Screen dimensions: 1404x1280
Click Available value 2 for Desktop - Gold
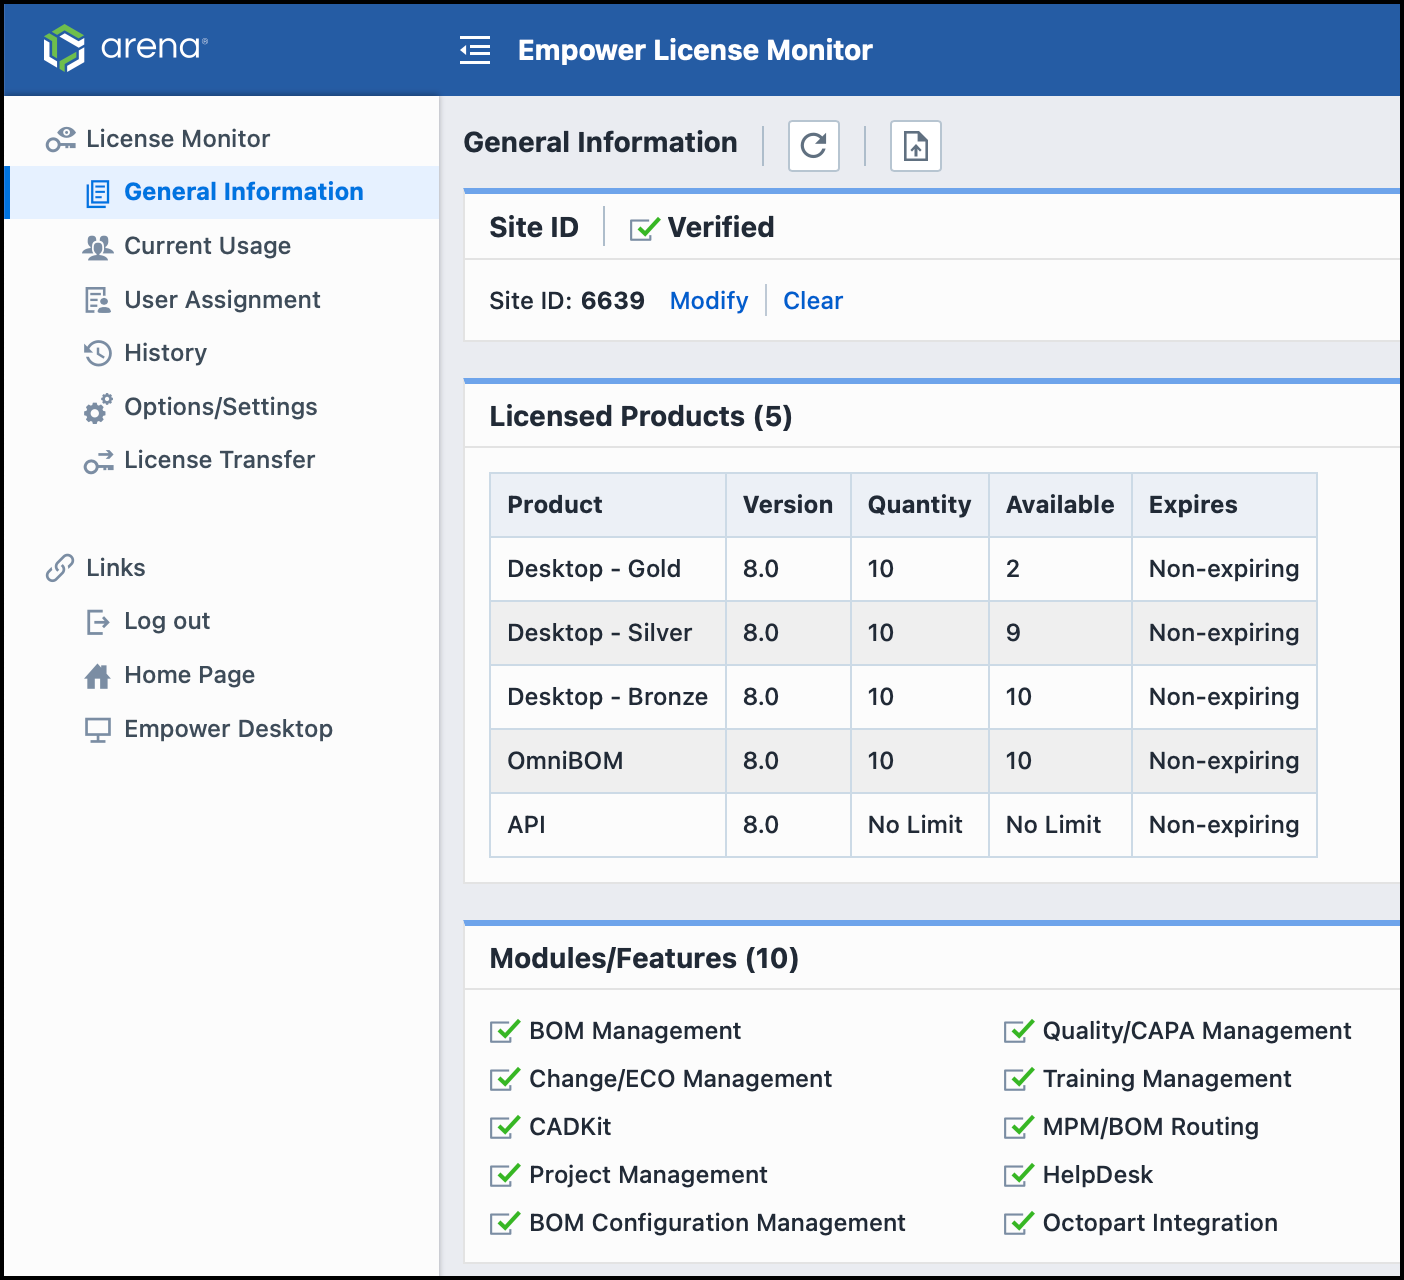click(x=1060, y=569)
